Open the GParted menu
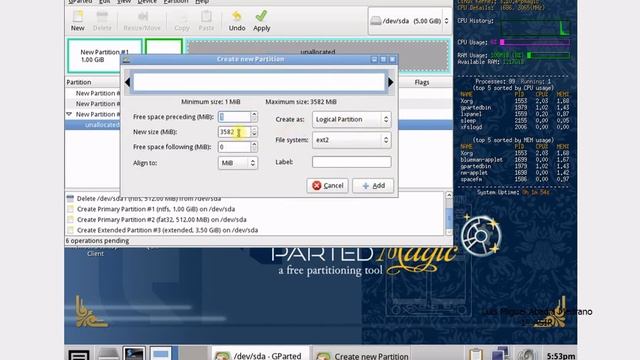This screenshot has height=360, width=640. [x=80, y=2]
